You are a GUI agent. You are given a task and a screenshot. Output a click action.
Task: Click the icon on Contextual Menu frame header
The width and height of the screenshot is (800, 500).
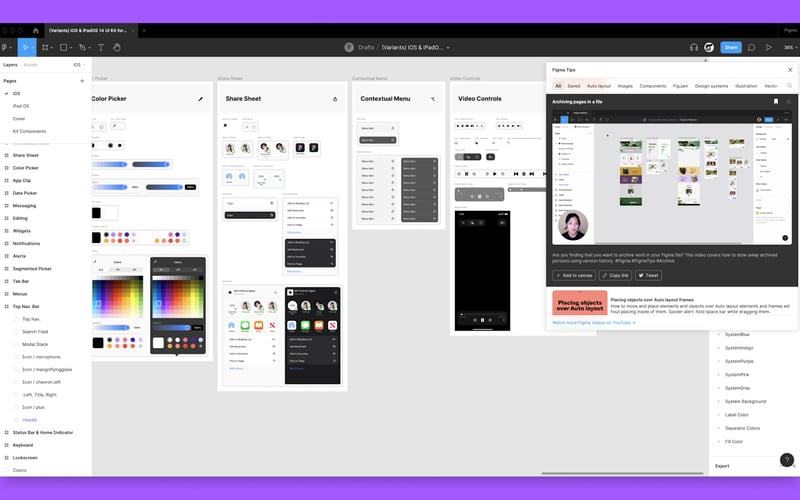tap(433, 99)
